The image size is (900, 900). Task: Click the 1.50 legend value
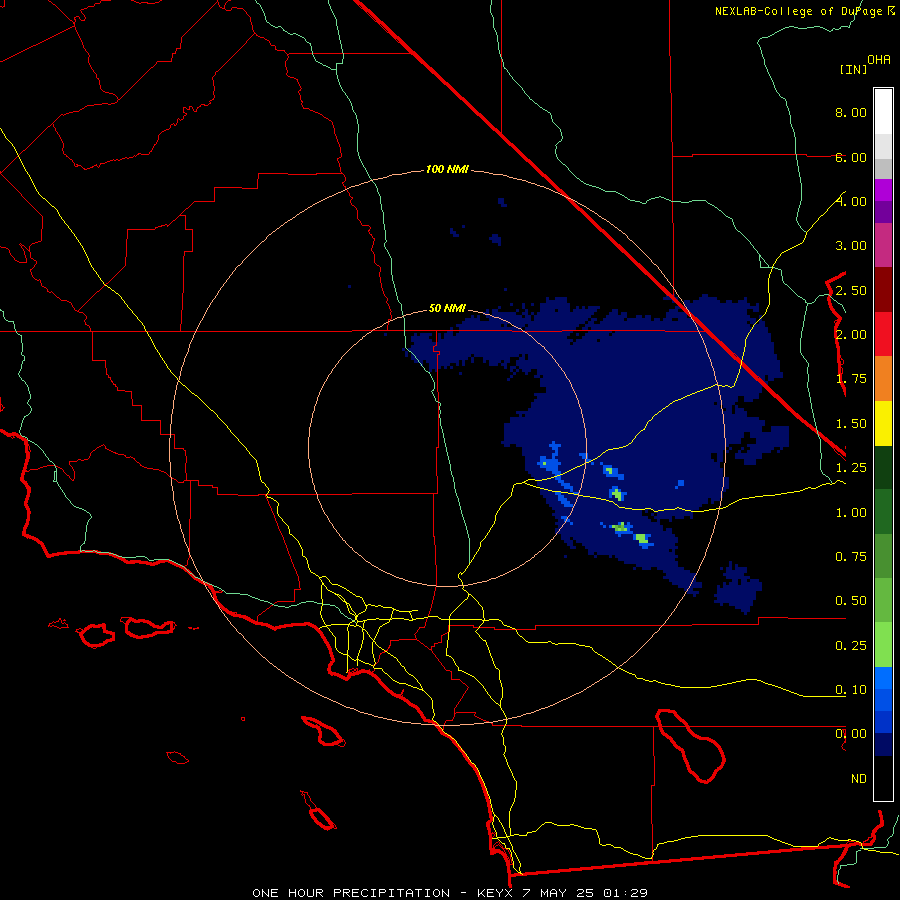coord(851,424)
